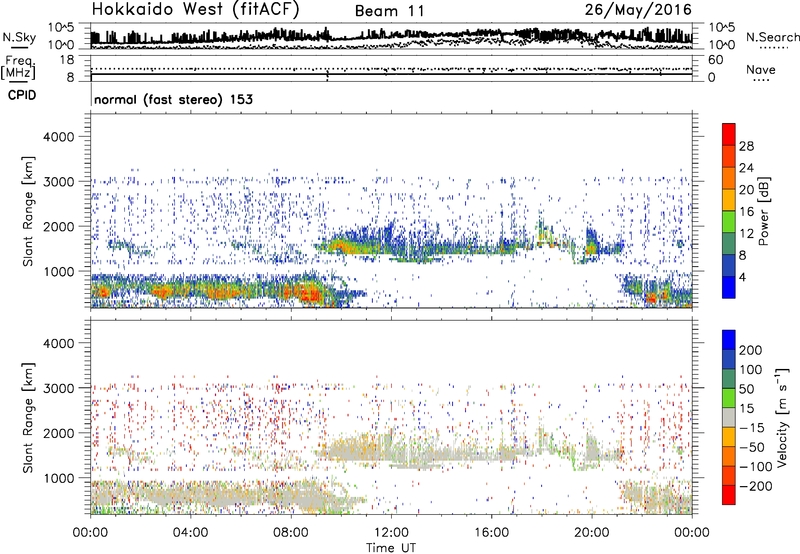Click the power colorbar '16' label
Image resolution: width=800 pixels, height=554 pixels.
pyautogui.click(x=746, y=212)
